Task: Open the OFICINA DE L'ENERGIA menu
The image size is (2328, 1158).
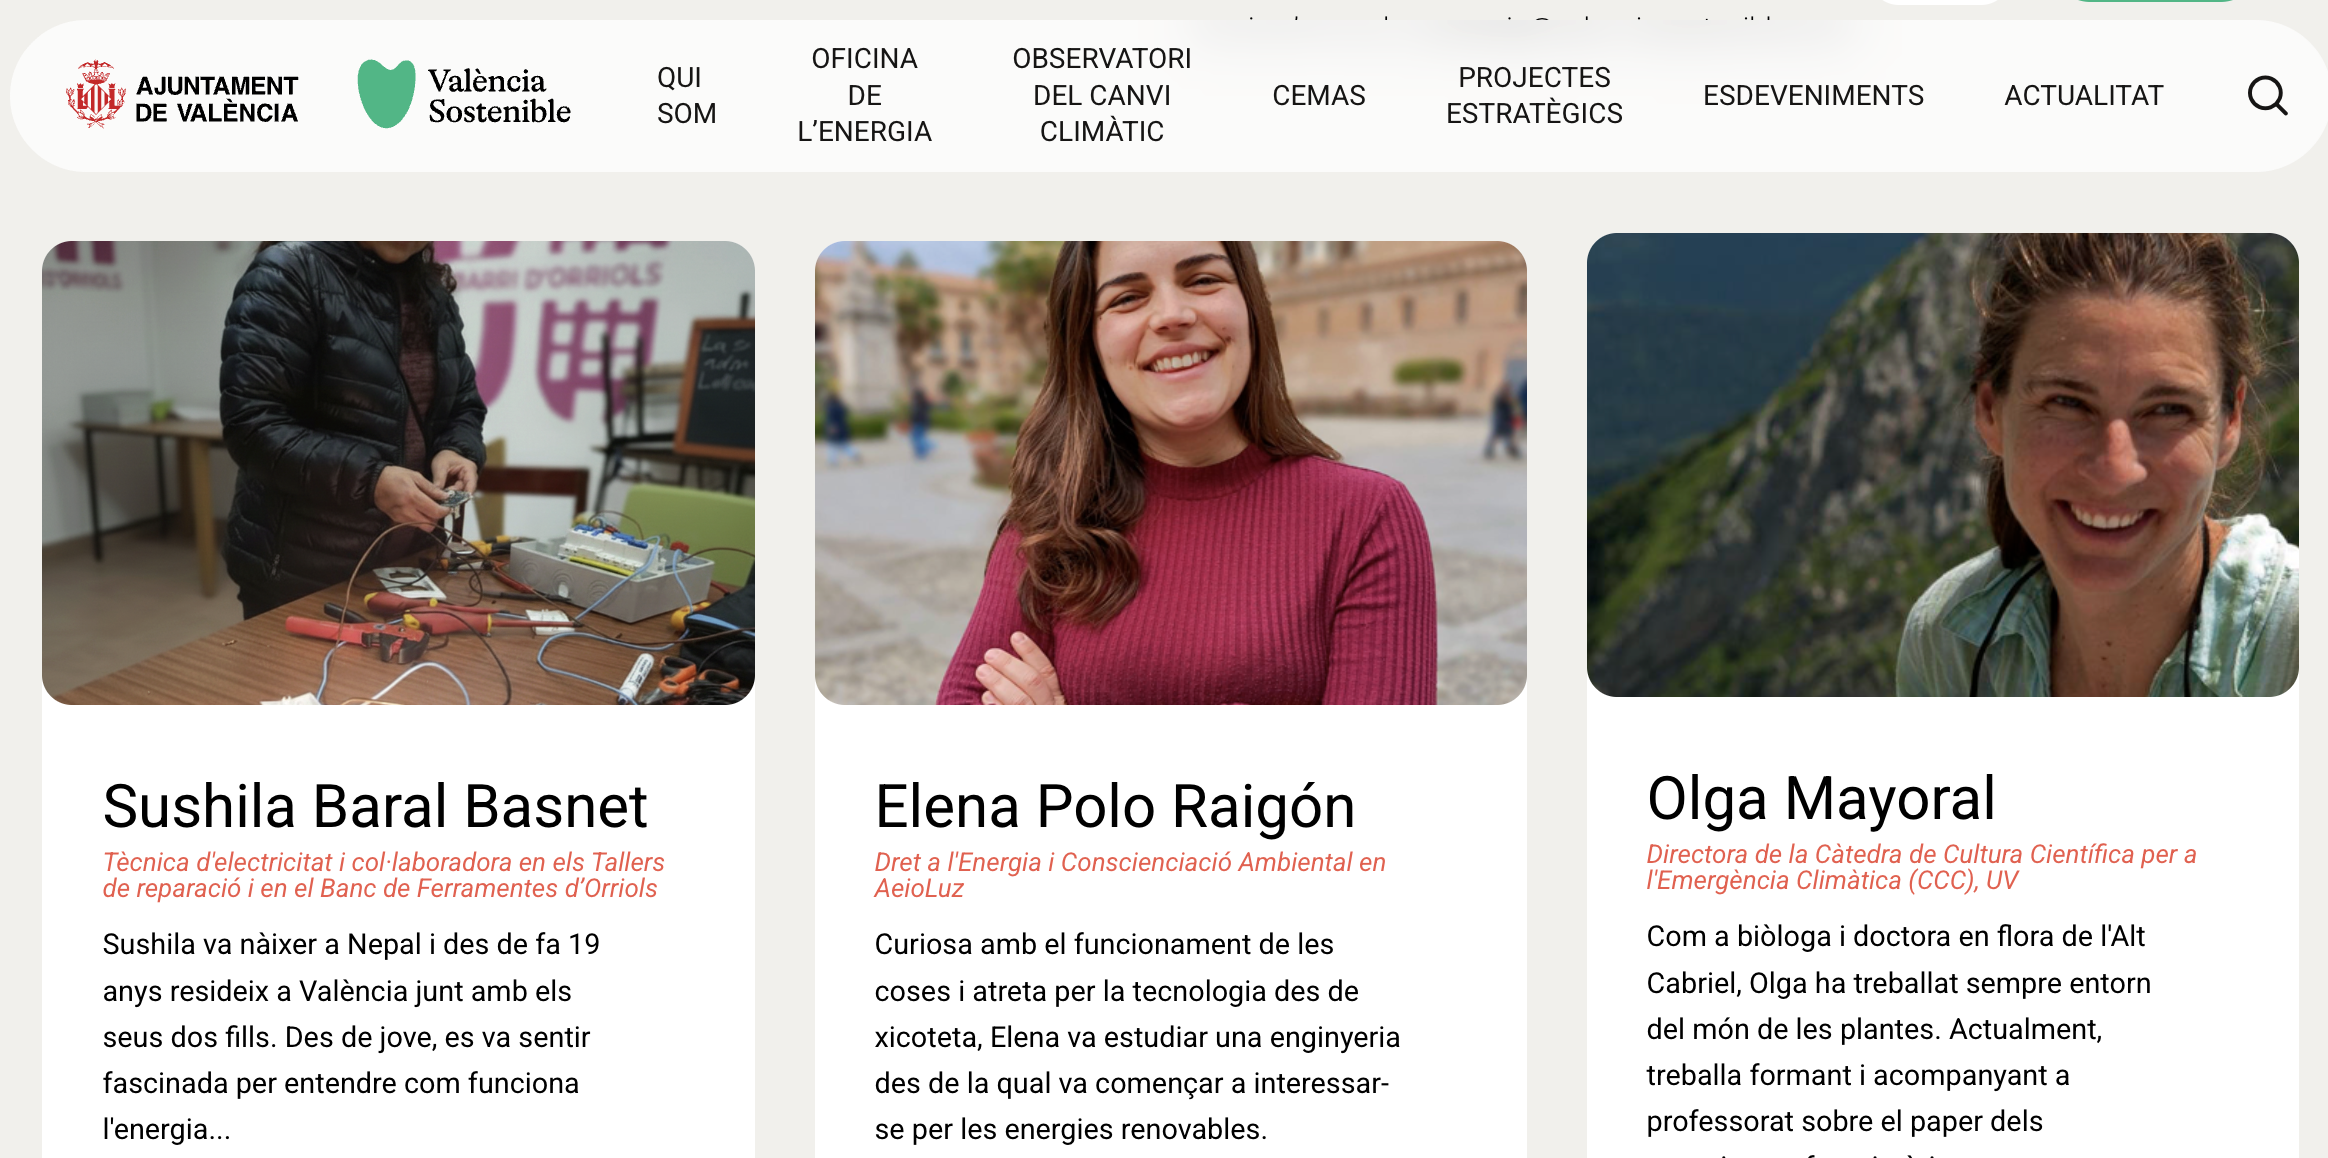Action: (x=864, y=95)
